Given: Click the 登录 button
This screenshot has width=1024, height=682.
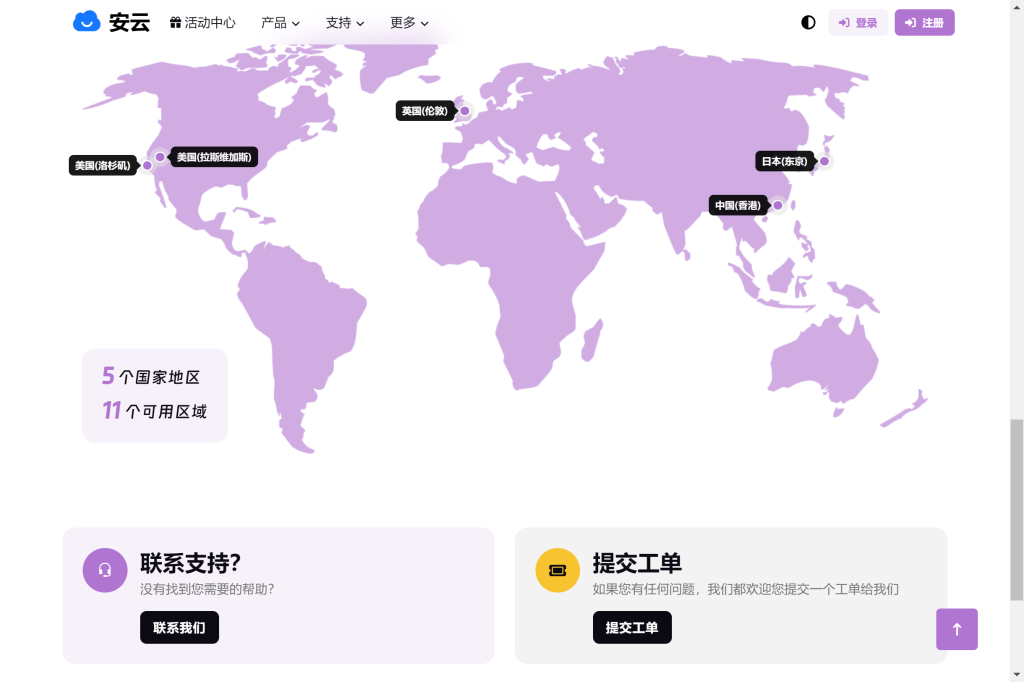Looking at the screenshot, I should pyautogui.click(x=858, y=21).
